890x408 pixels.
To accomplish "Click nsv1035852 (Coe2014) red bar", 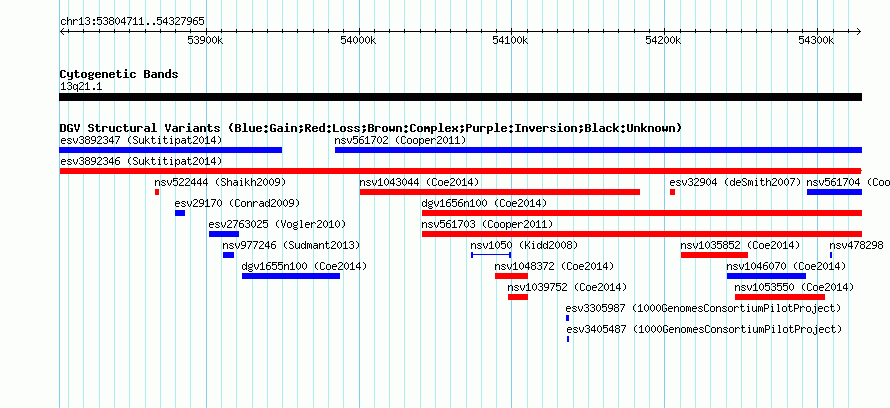I will (714, 255).
